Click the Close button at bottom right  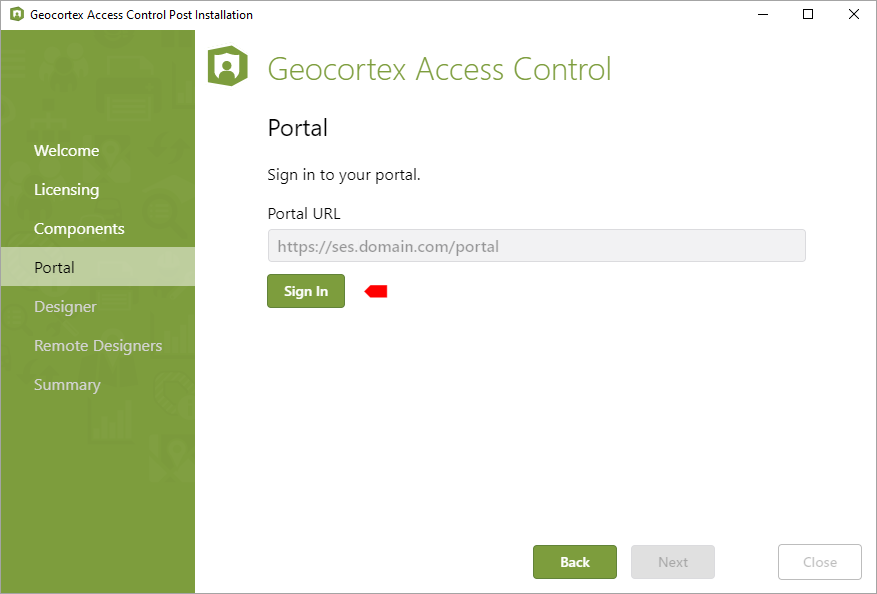click(819, 562)
